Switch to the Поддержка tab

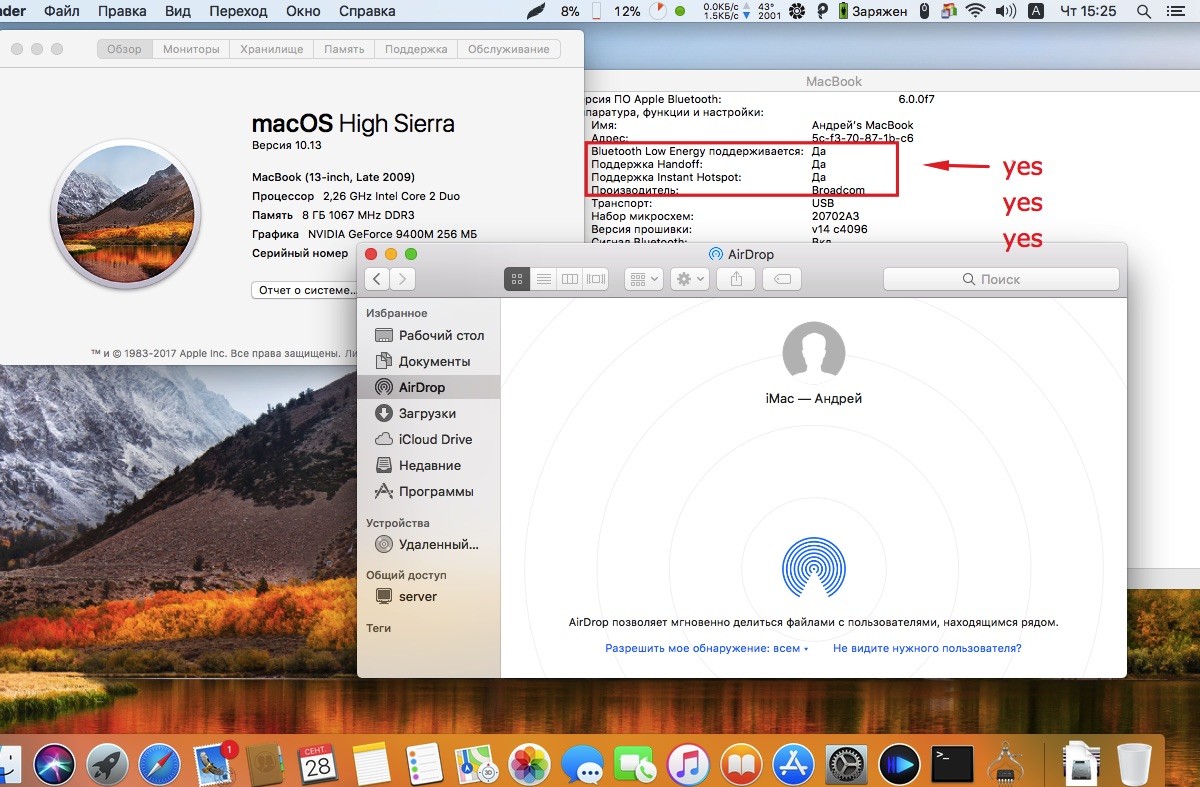(416, 49)
